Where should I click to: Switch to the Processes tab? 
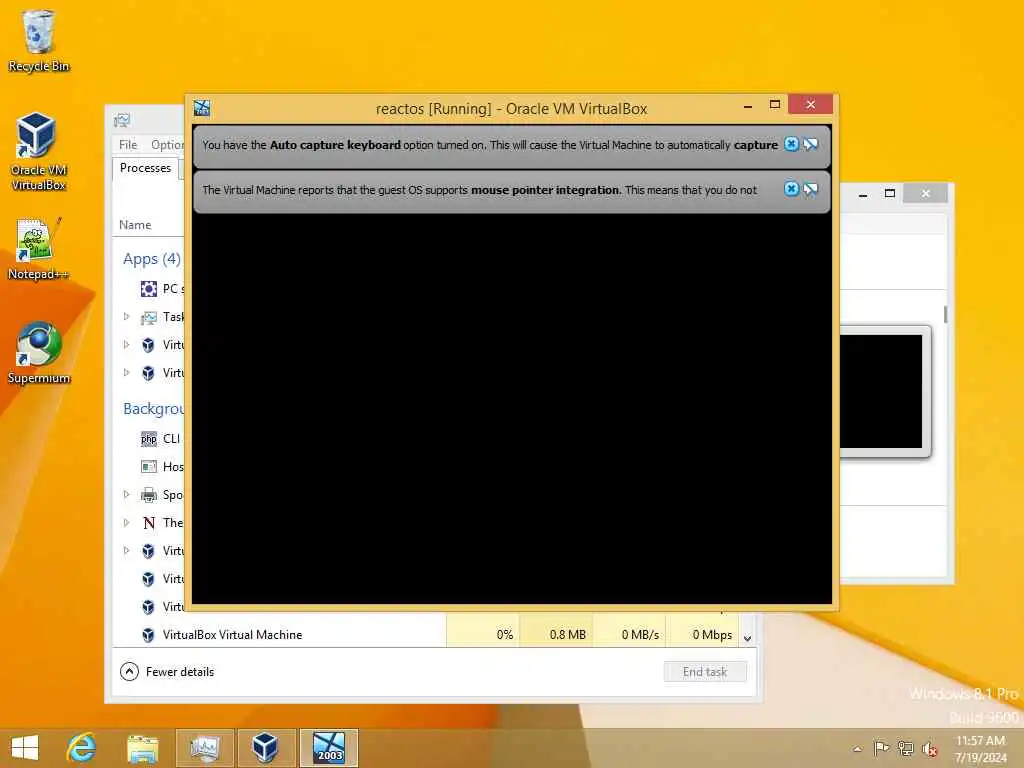pyautogui.click(x=145, y=168)
